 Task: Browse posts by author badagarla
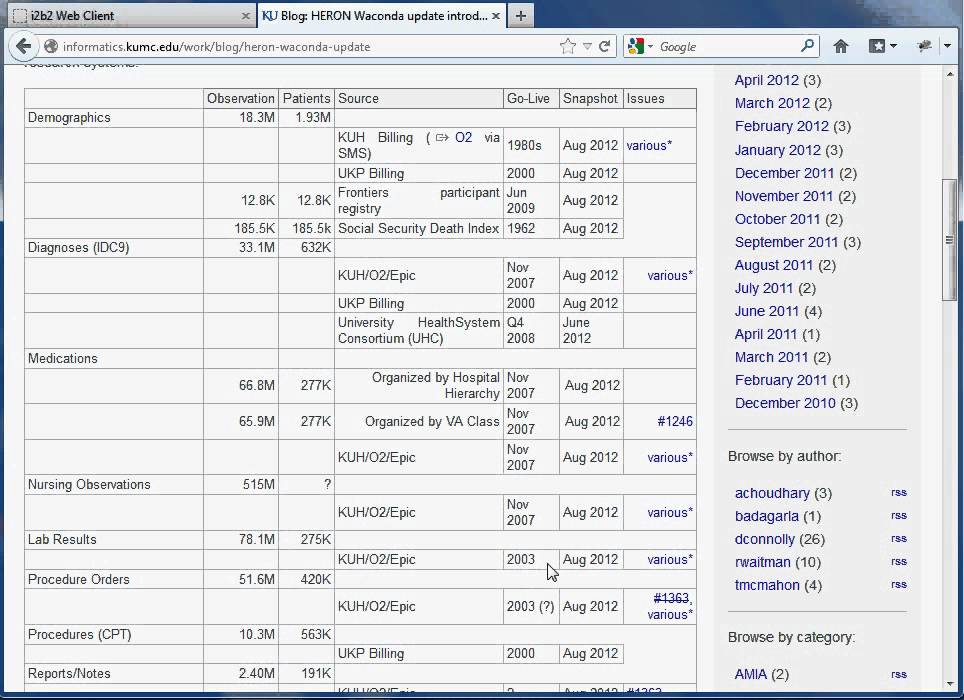767,516
